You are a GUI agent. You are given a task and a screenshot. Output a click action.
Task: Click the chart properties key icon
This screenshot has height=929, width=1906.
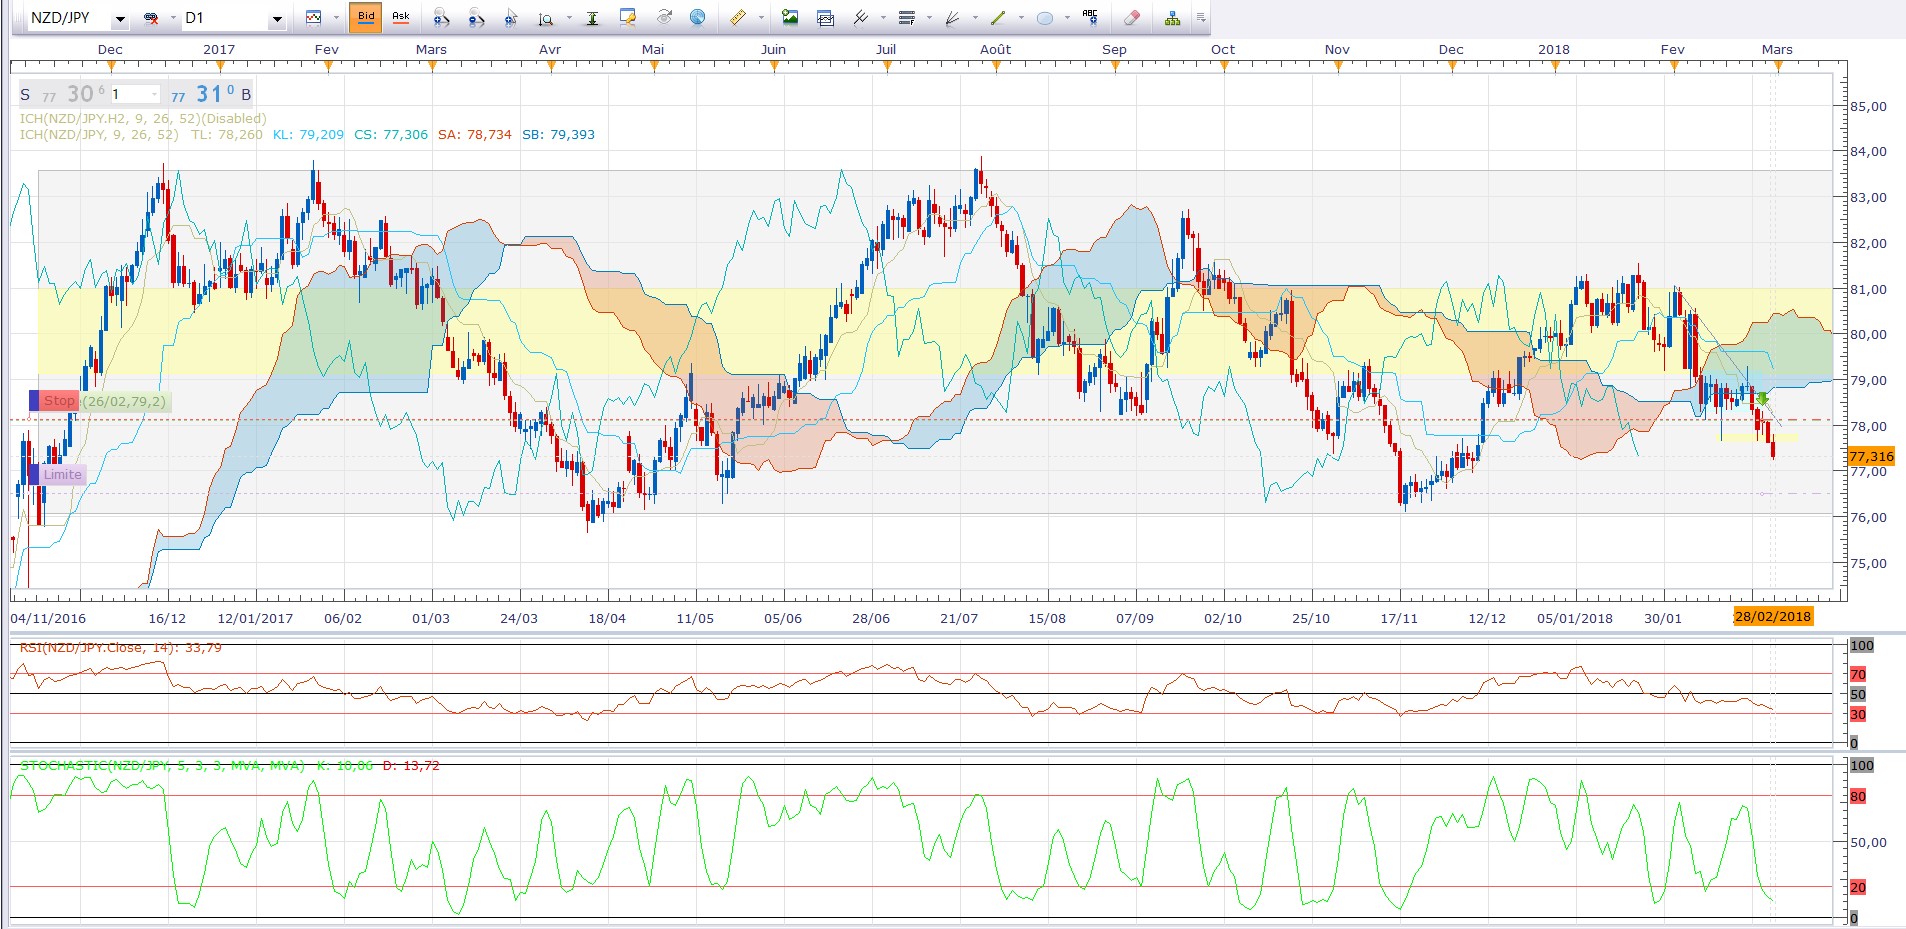click(628, 18)
